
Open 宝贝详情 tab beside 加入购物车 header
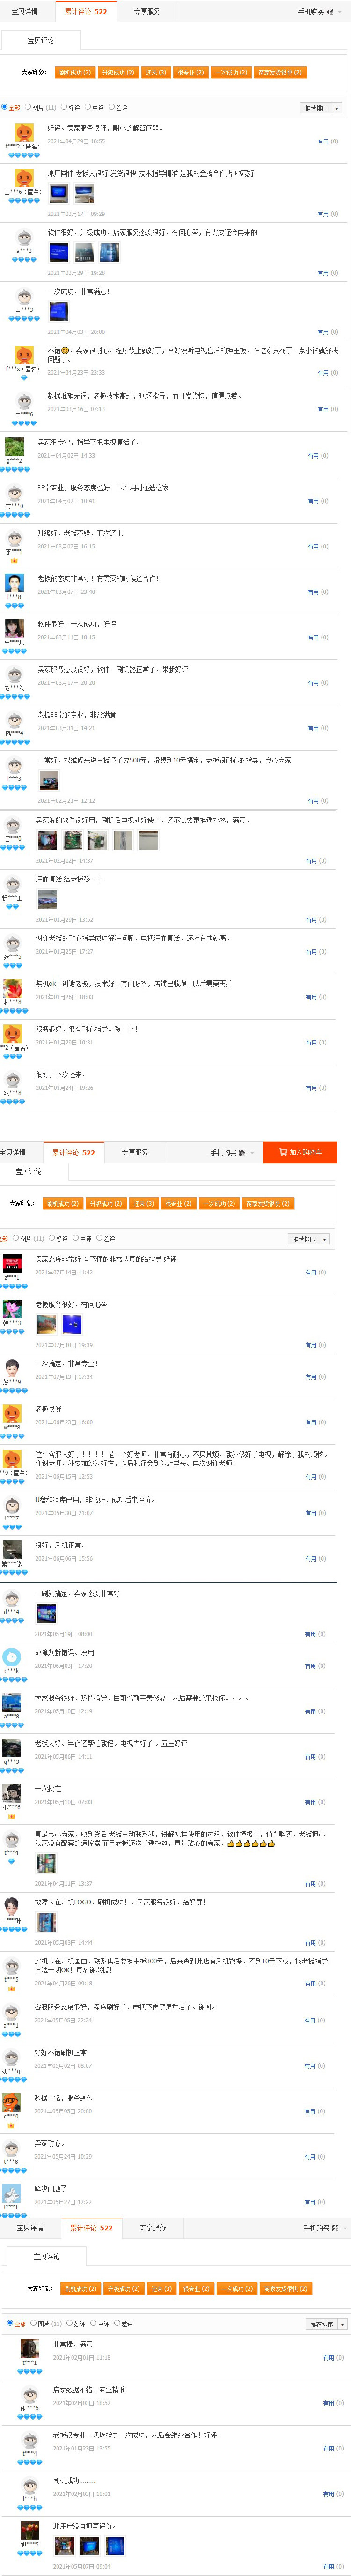coord(13,1152)
